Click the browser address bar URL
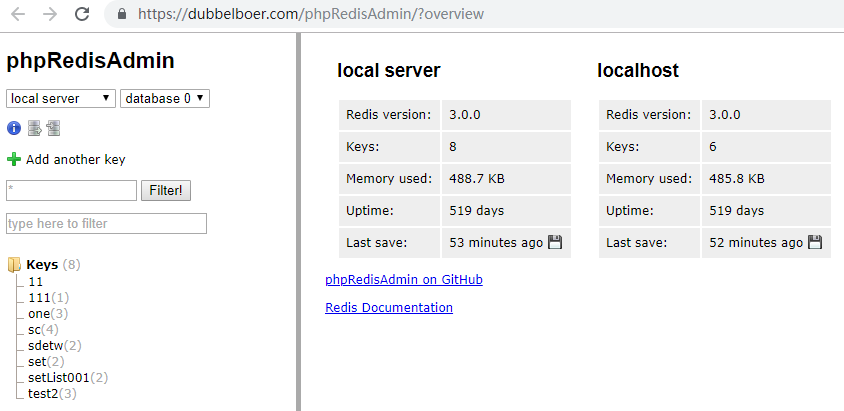Viewport: 844px width, 411px height. point(311,14)
